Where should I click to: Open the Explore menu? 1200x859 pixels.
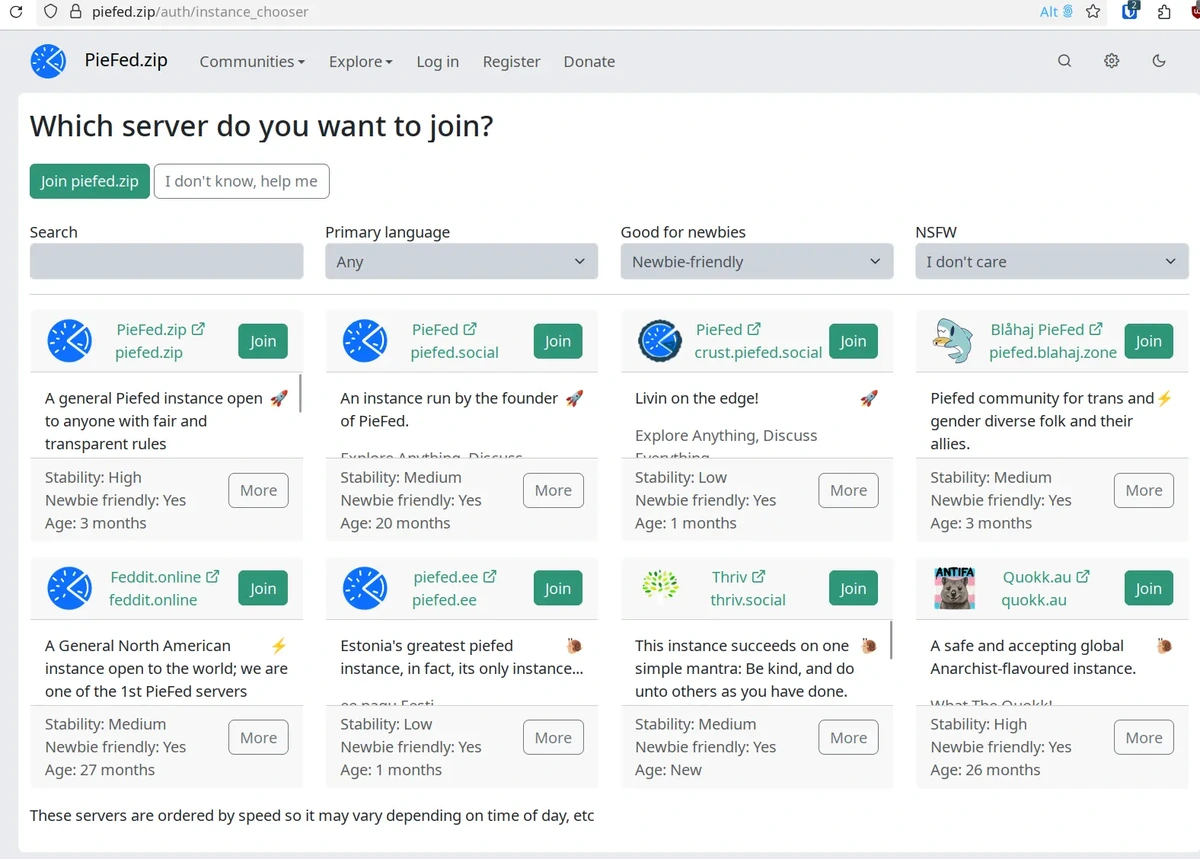click(x=360, y=61)
